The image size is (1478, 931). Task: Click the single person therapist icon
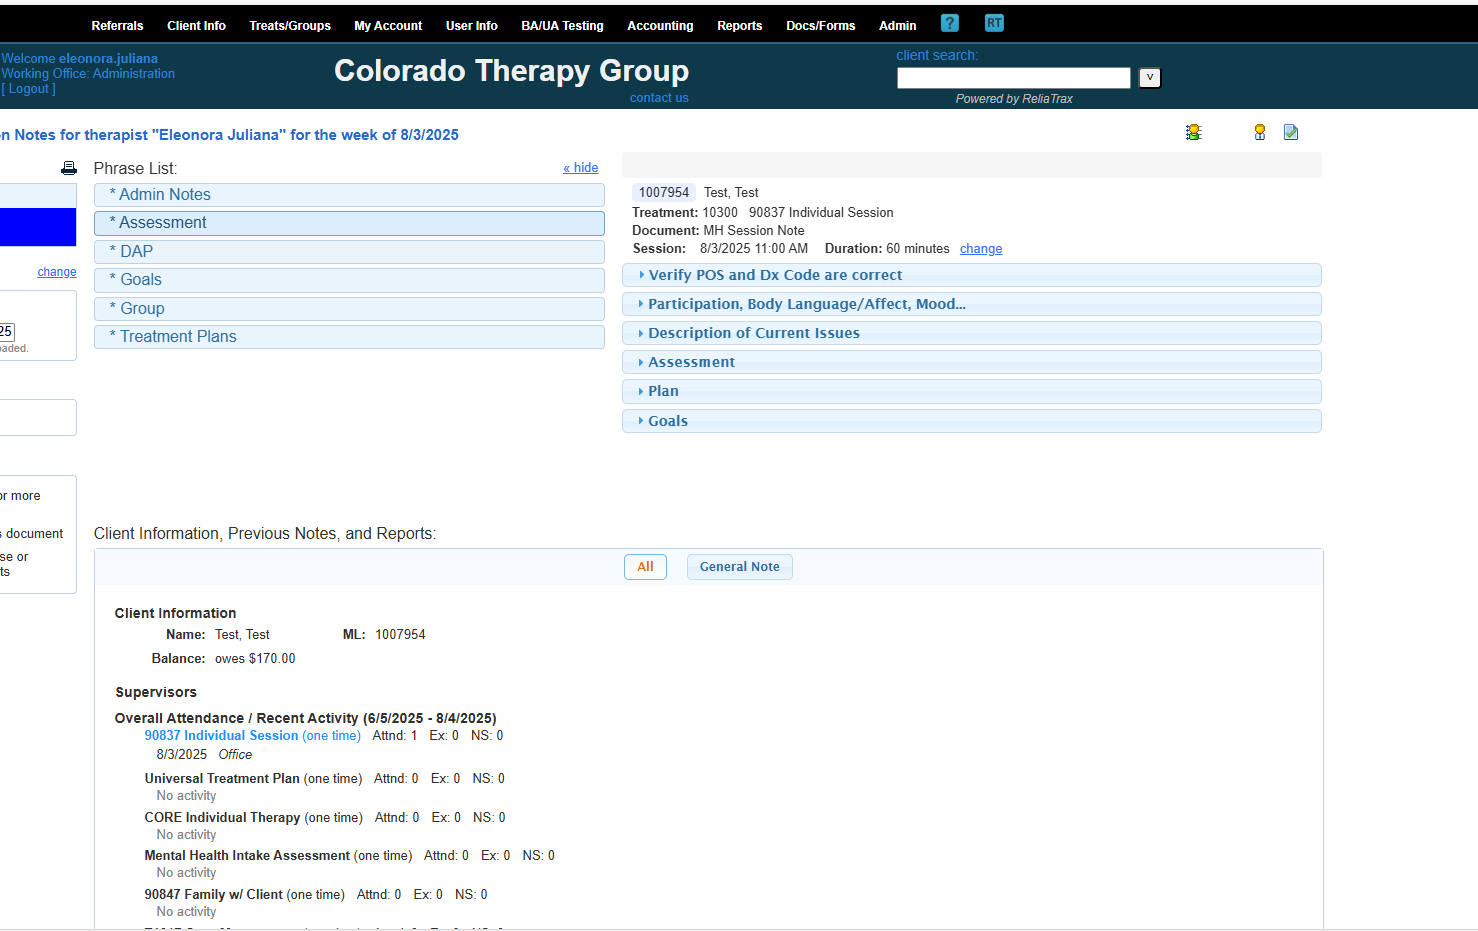pyautogui.click(x=1260, y=132)
